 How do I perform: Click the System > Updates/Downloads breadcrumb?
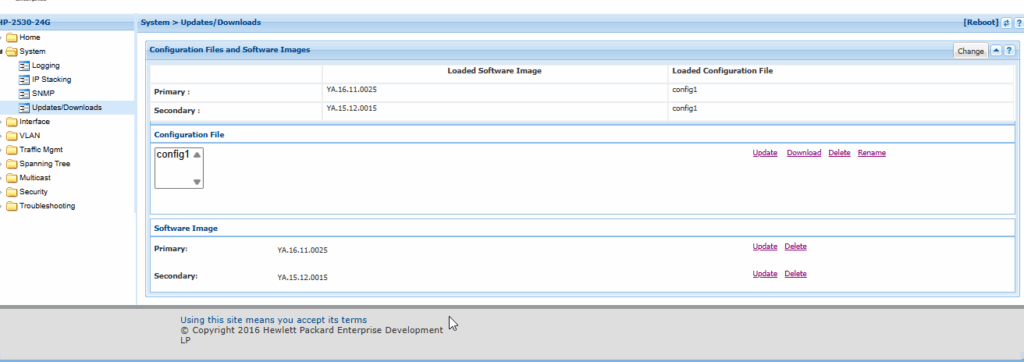(x=200, y=23)
